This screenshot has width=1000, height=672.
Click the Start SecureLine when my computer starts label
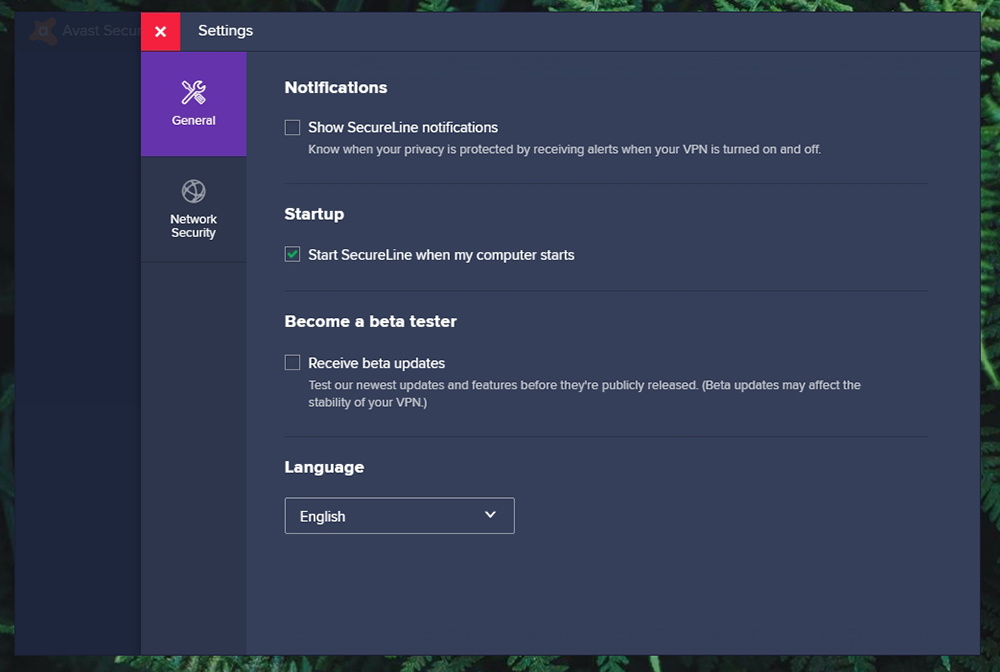tap(441, 255)
